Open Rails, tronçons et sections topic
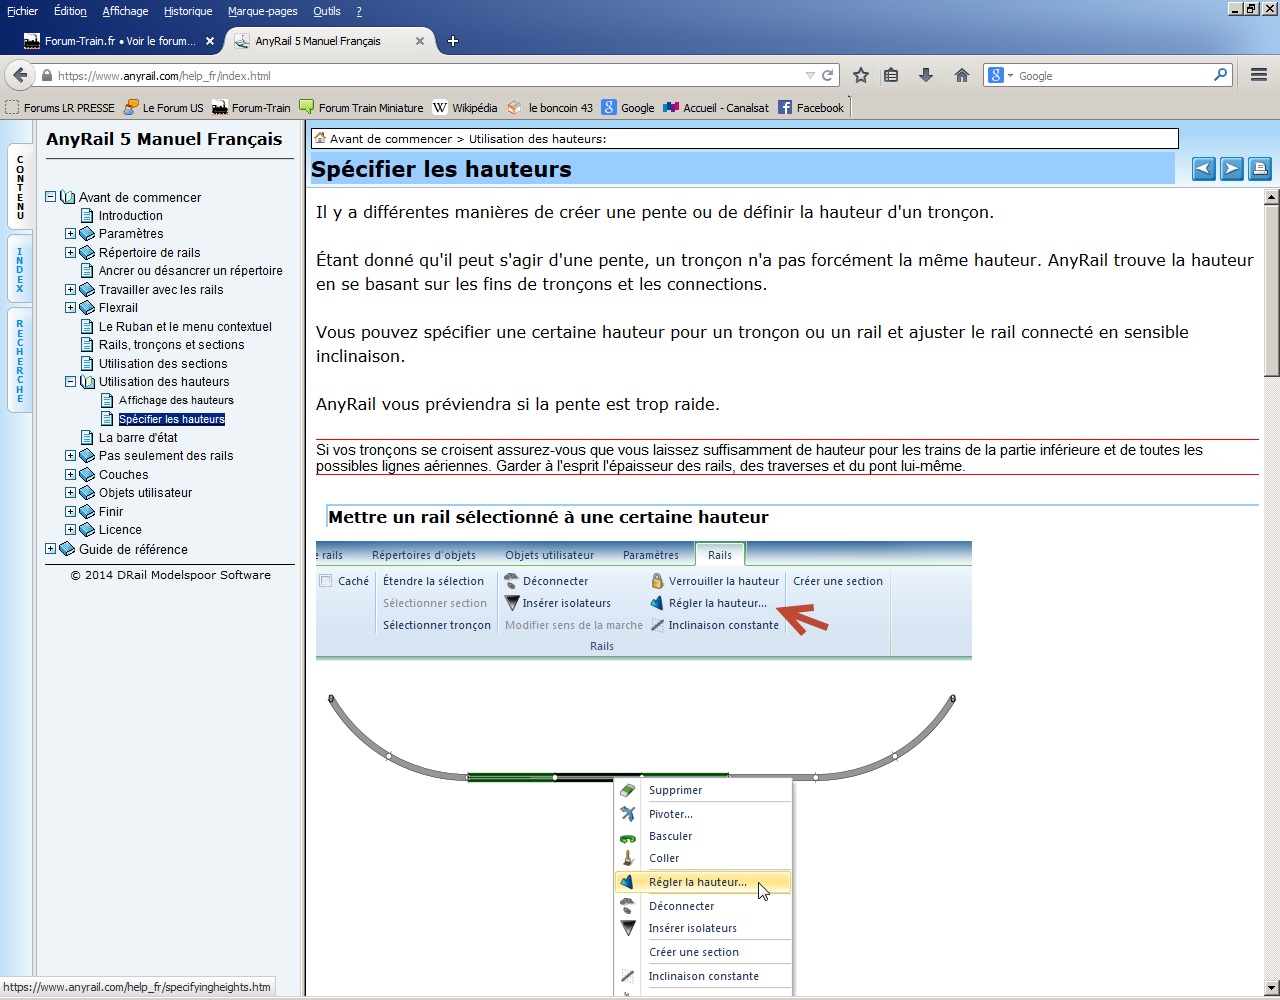Viewport: 1280px width, 1000px height. (x=171, y=345)
